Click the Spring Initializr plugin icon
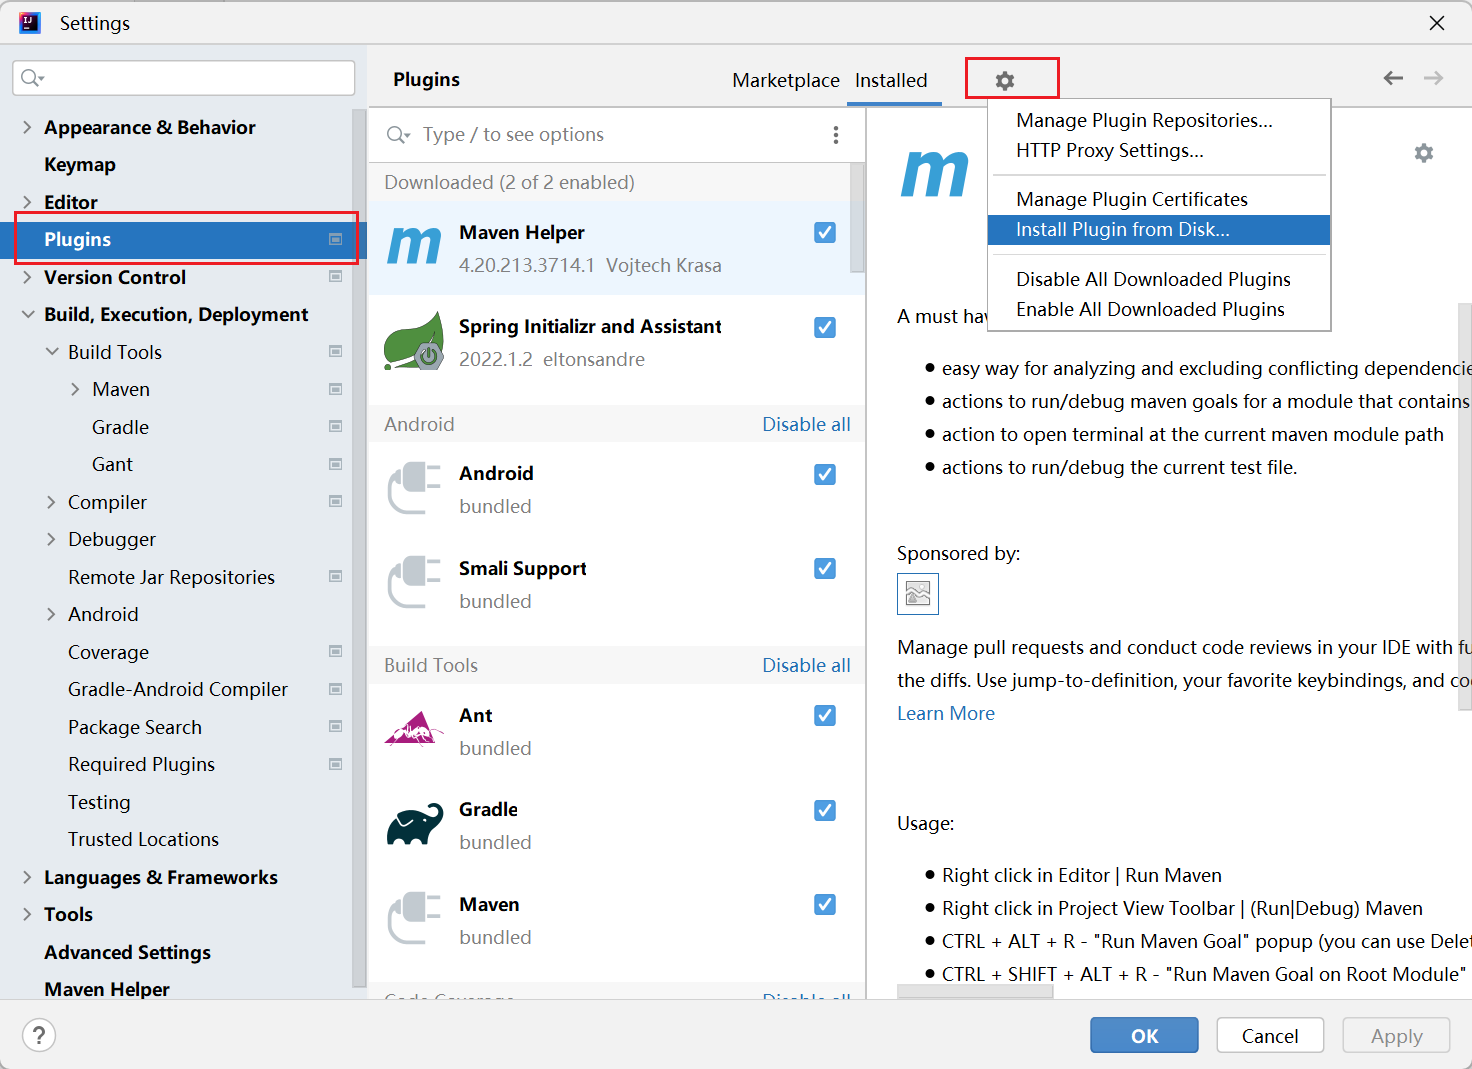The image size is (1472, 1069). pyautogui.click(x=414, y=340)
